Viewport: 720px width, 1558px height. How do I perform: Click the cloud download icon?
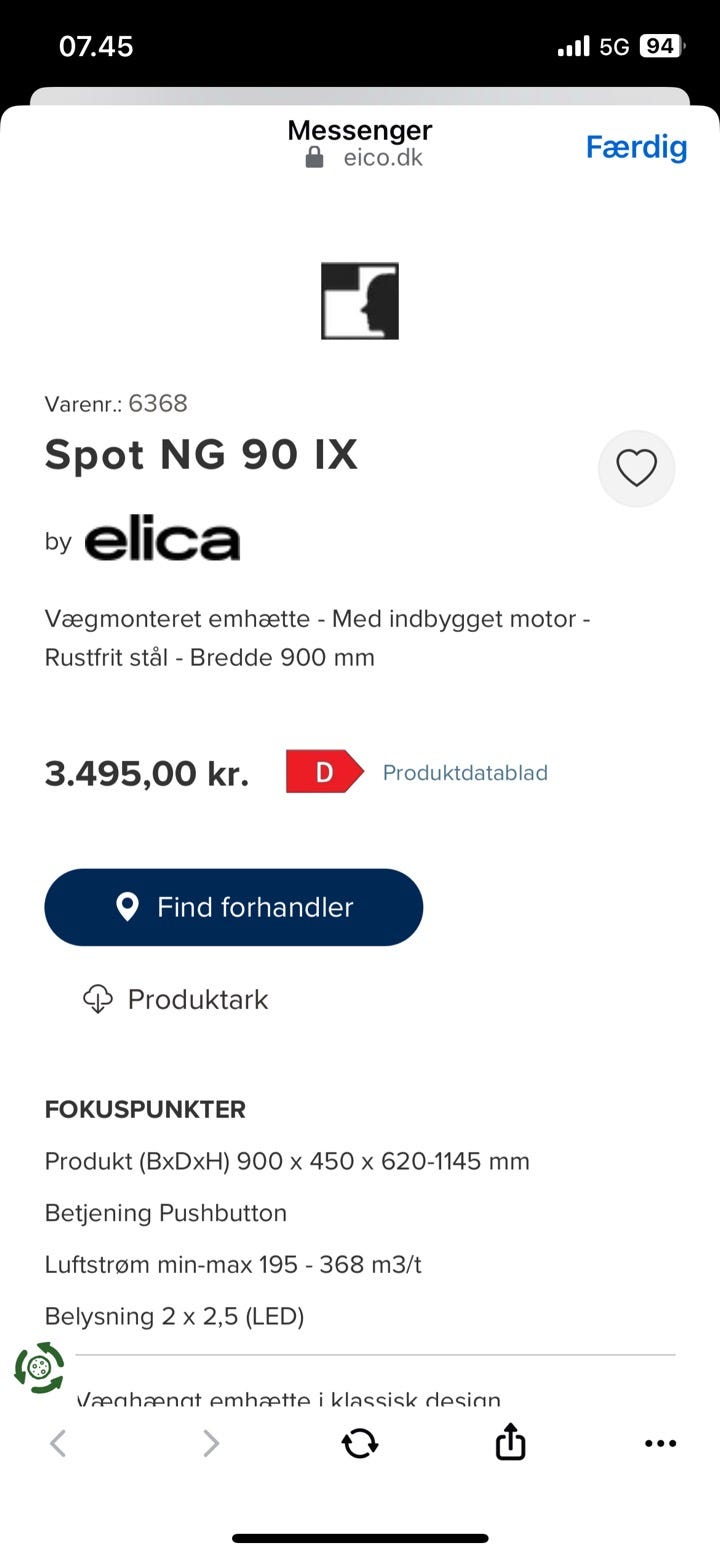pos(97,999)
